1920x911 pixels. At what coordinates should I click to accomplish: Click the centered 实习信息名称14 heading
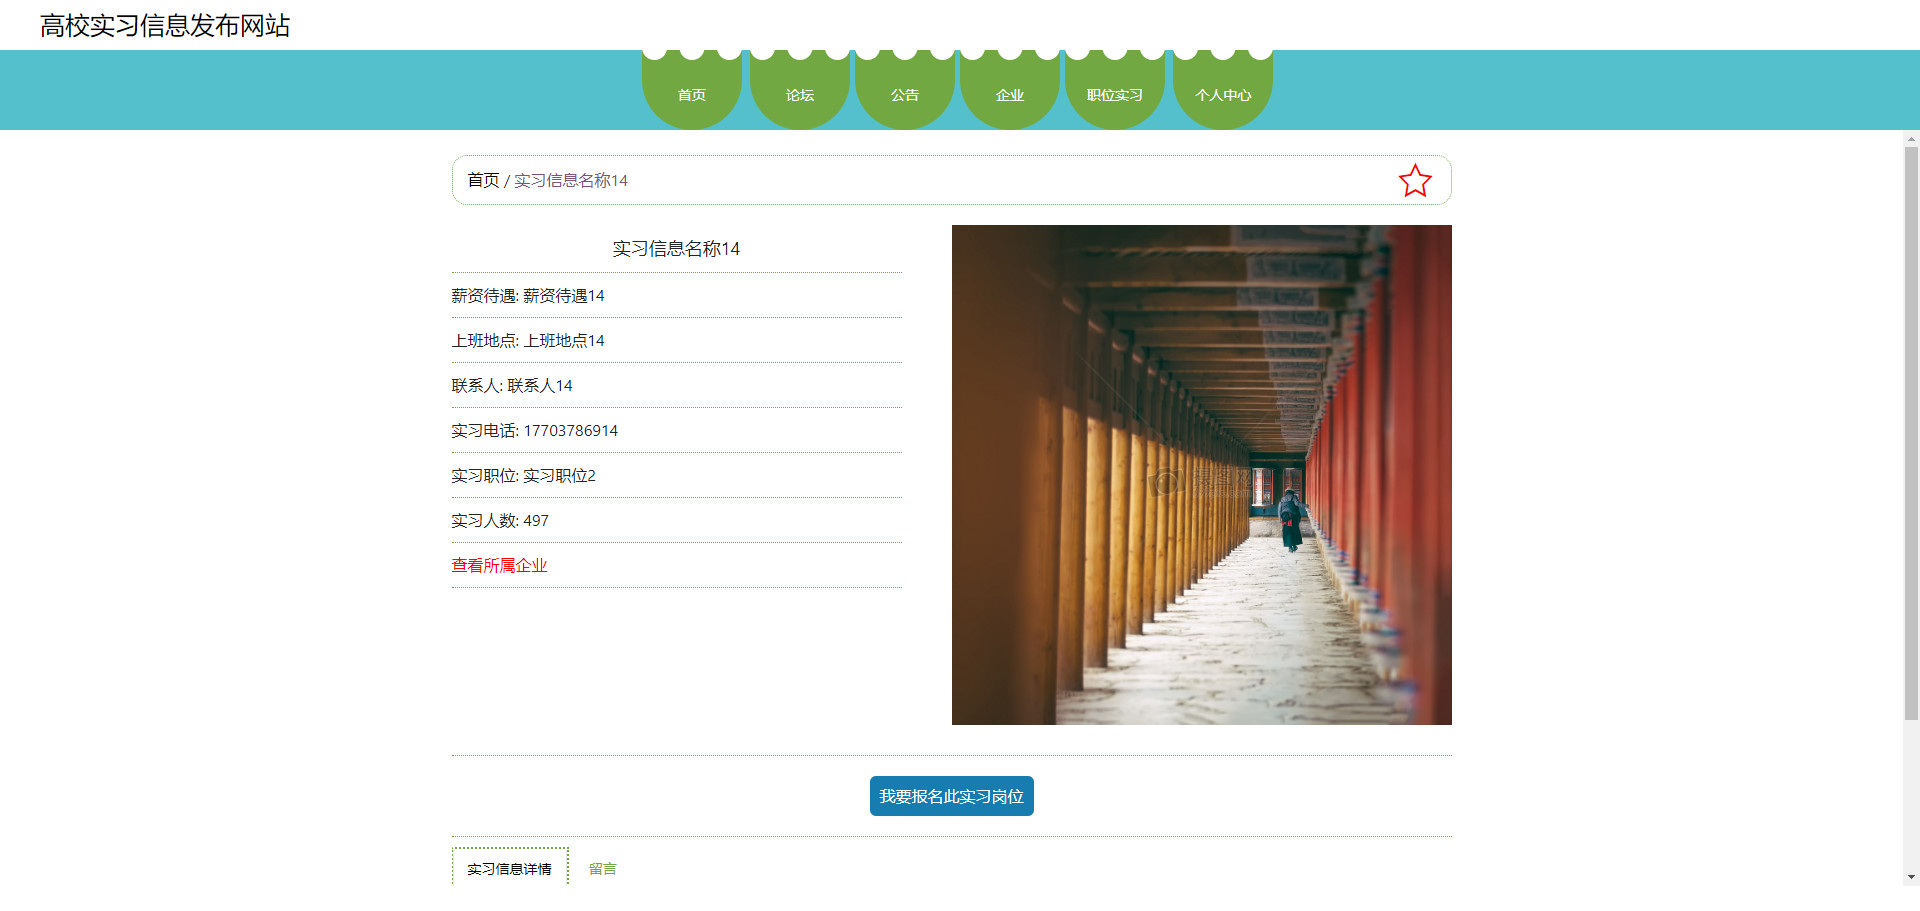676,249
